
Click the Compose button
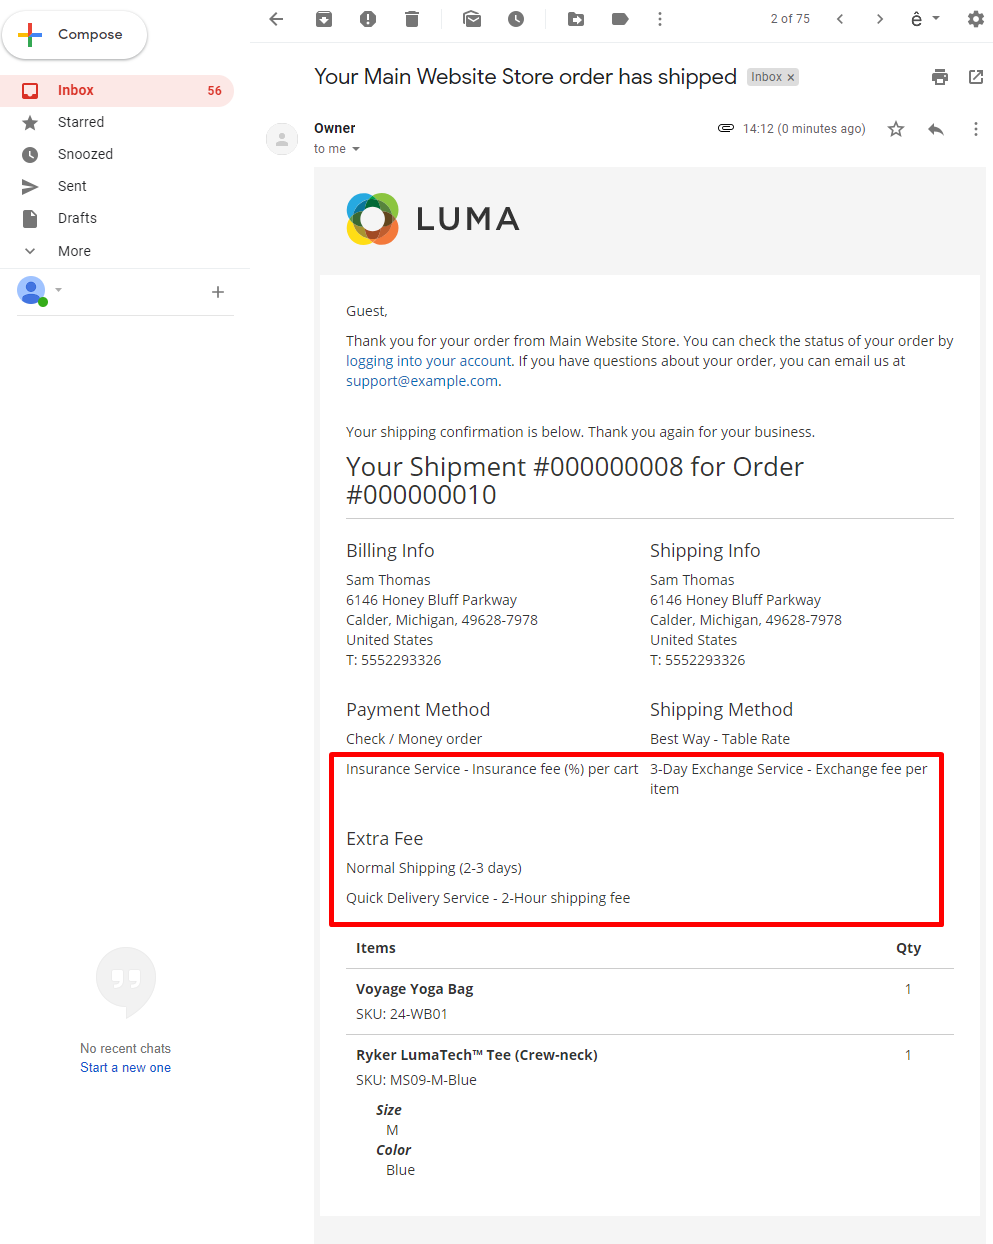click(75, 35)
